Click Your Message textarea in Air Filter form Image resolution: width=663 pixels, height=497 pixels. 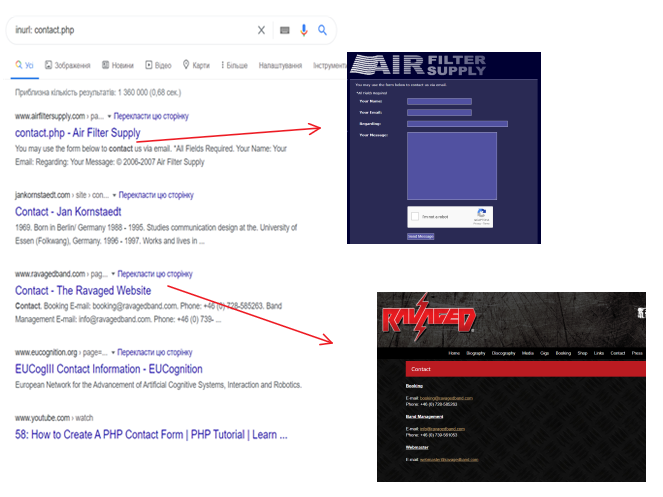452,166
